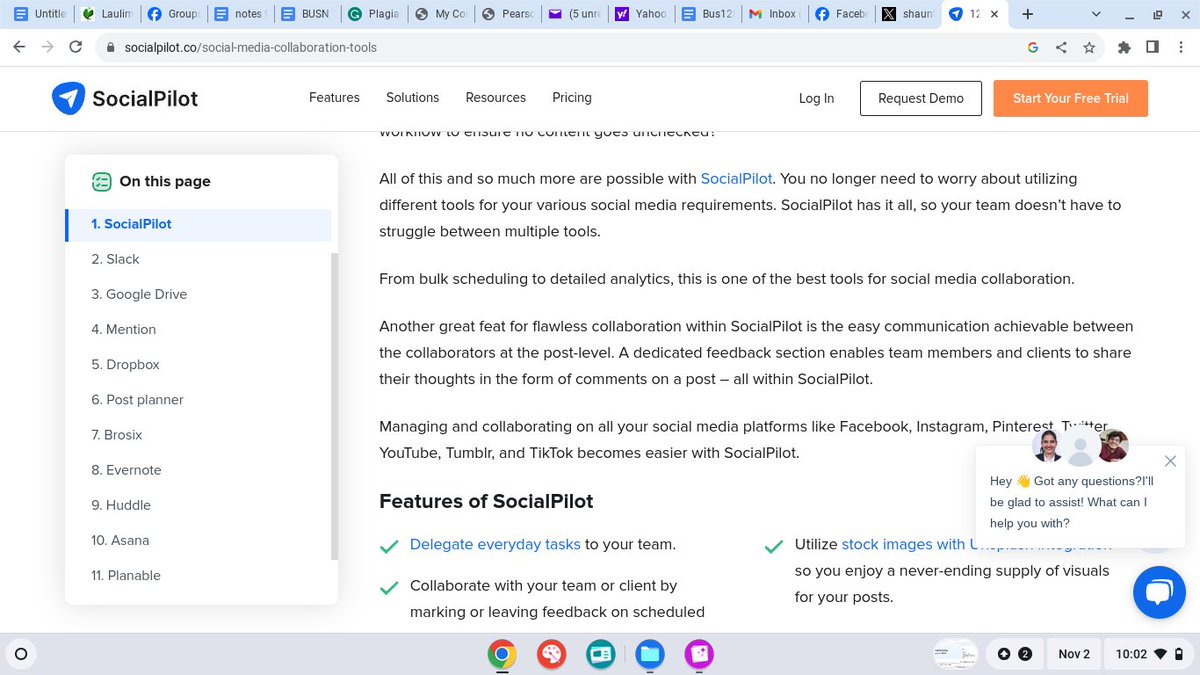The height and width of the screenshot is (675, 1200).
Task: Click the On this page panel scrollbar
Action: (x=334, y=405)
